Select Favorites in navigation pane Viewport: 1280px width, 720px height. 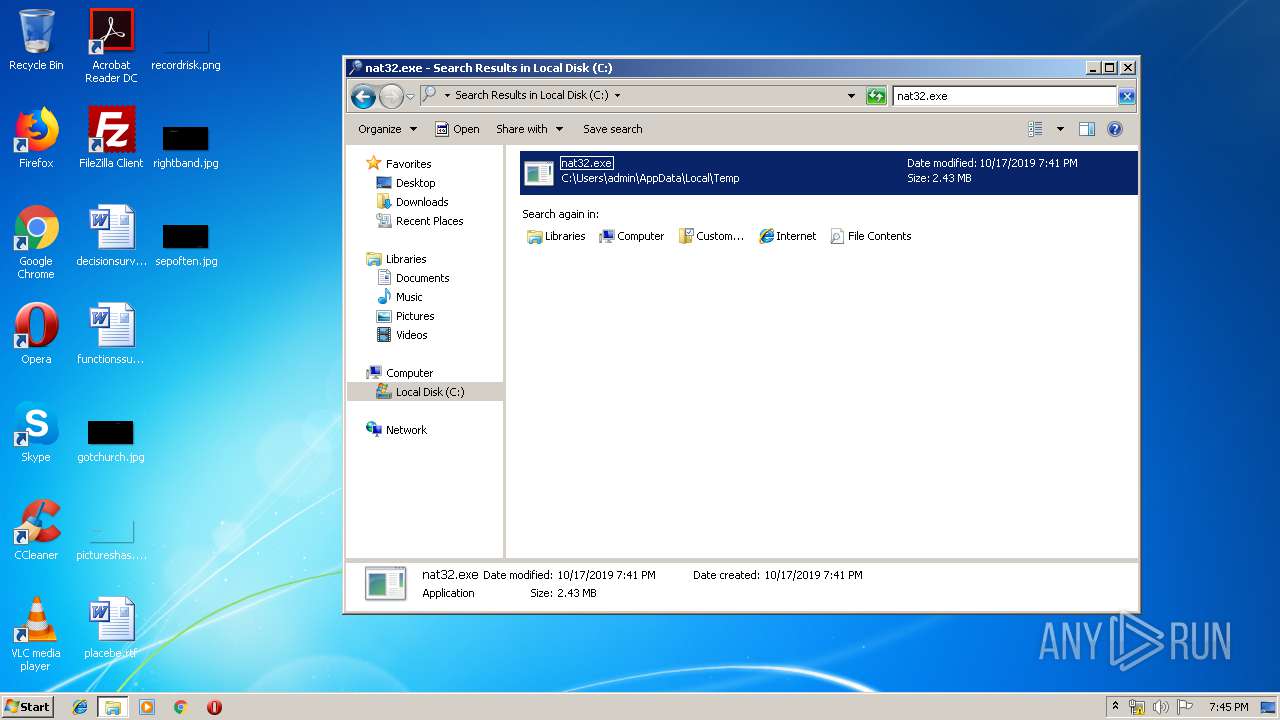pos(399,164)
